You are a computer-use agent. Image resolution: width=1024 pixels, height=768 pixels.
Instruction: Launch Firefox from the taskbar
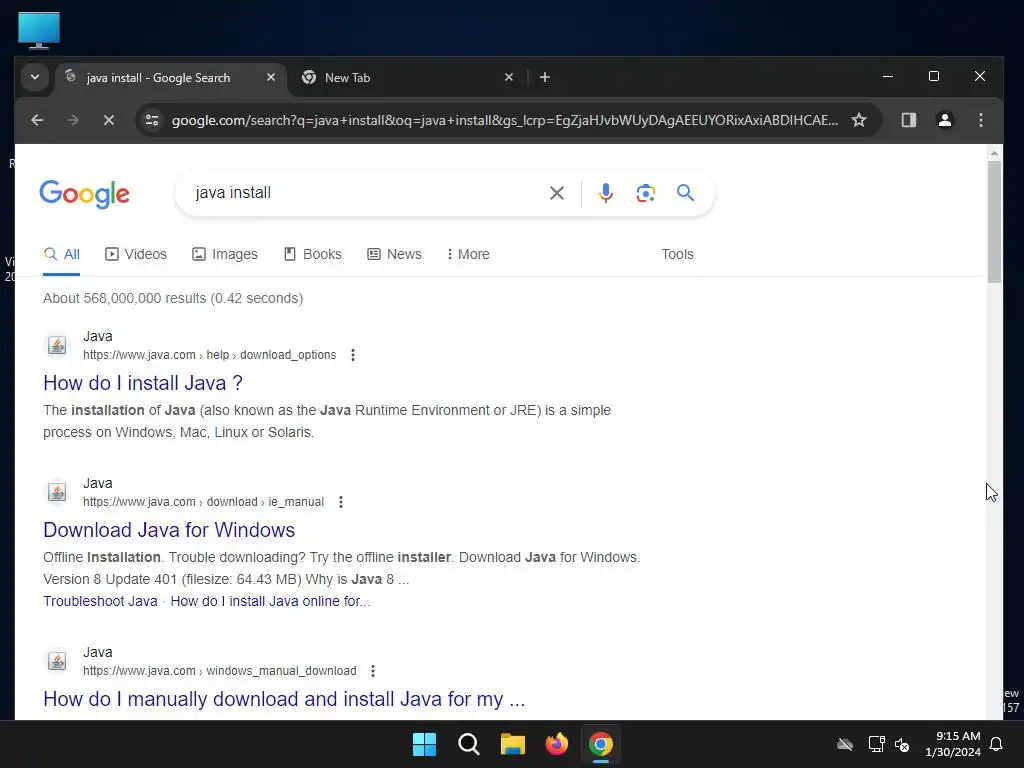point(556,744)
